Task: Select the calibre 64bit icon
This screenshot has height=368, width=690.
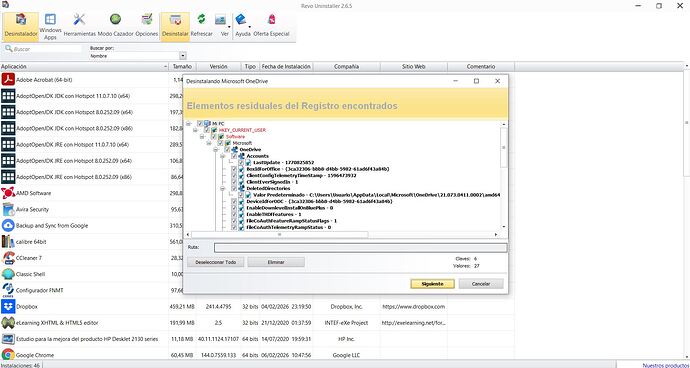Action: [x=8, y=242]
